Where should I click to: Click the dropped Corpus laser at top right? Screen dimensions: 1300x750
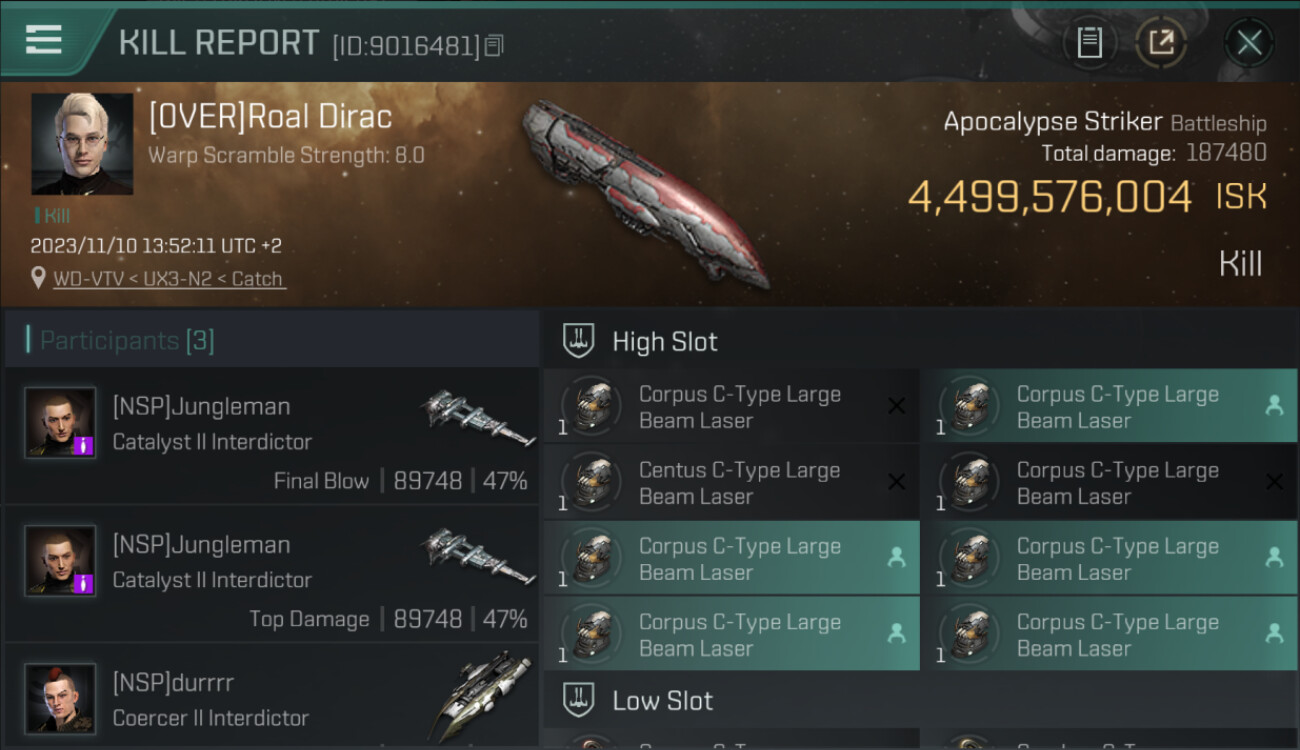pos(1108,406)
